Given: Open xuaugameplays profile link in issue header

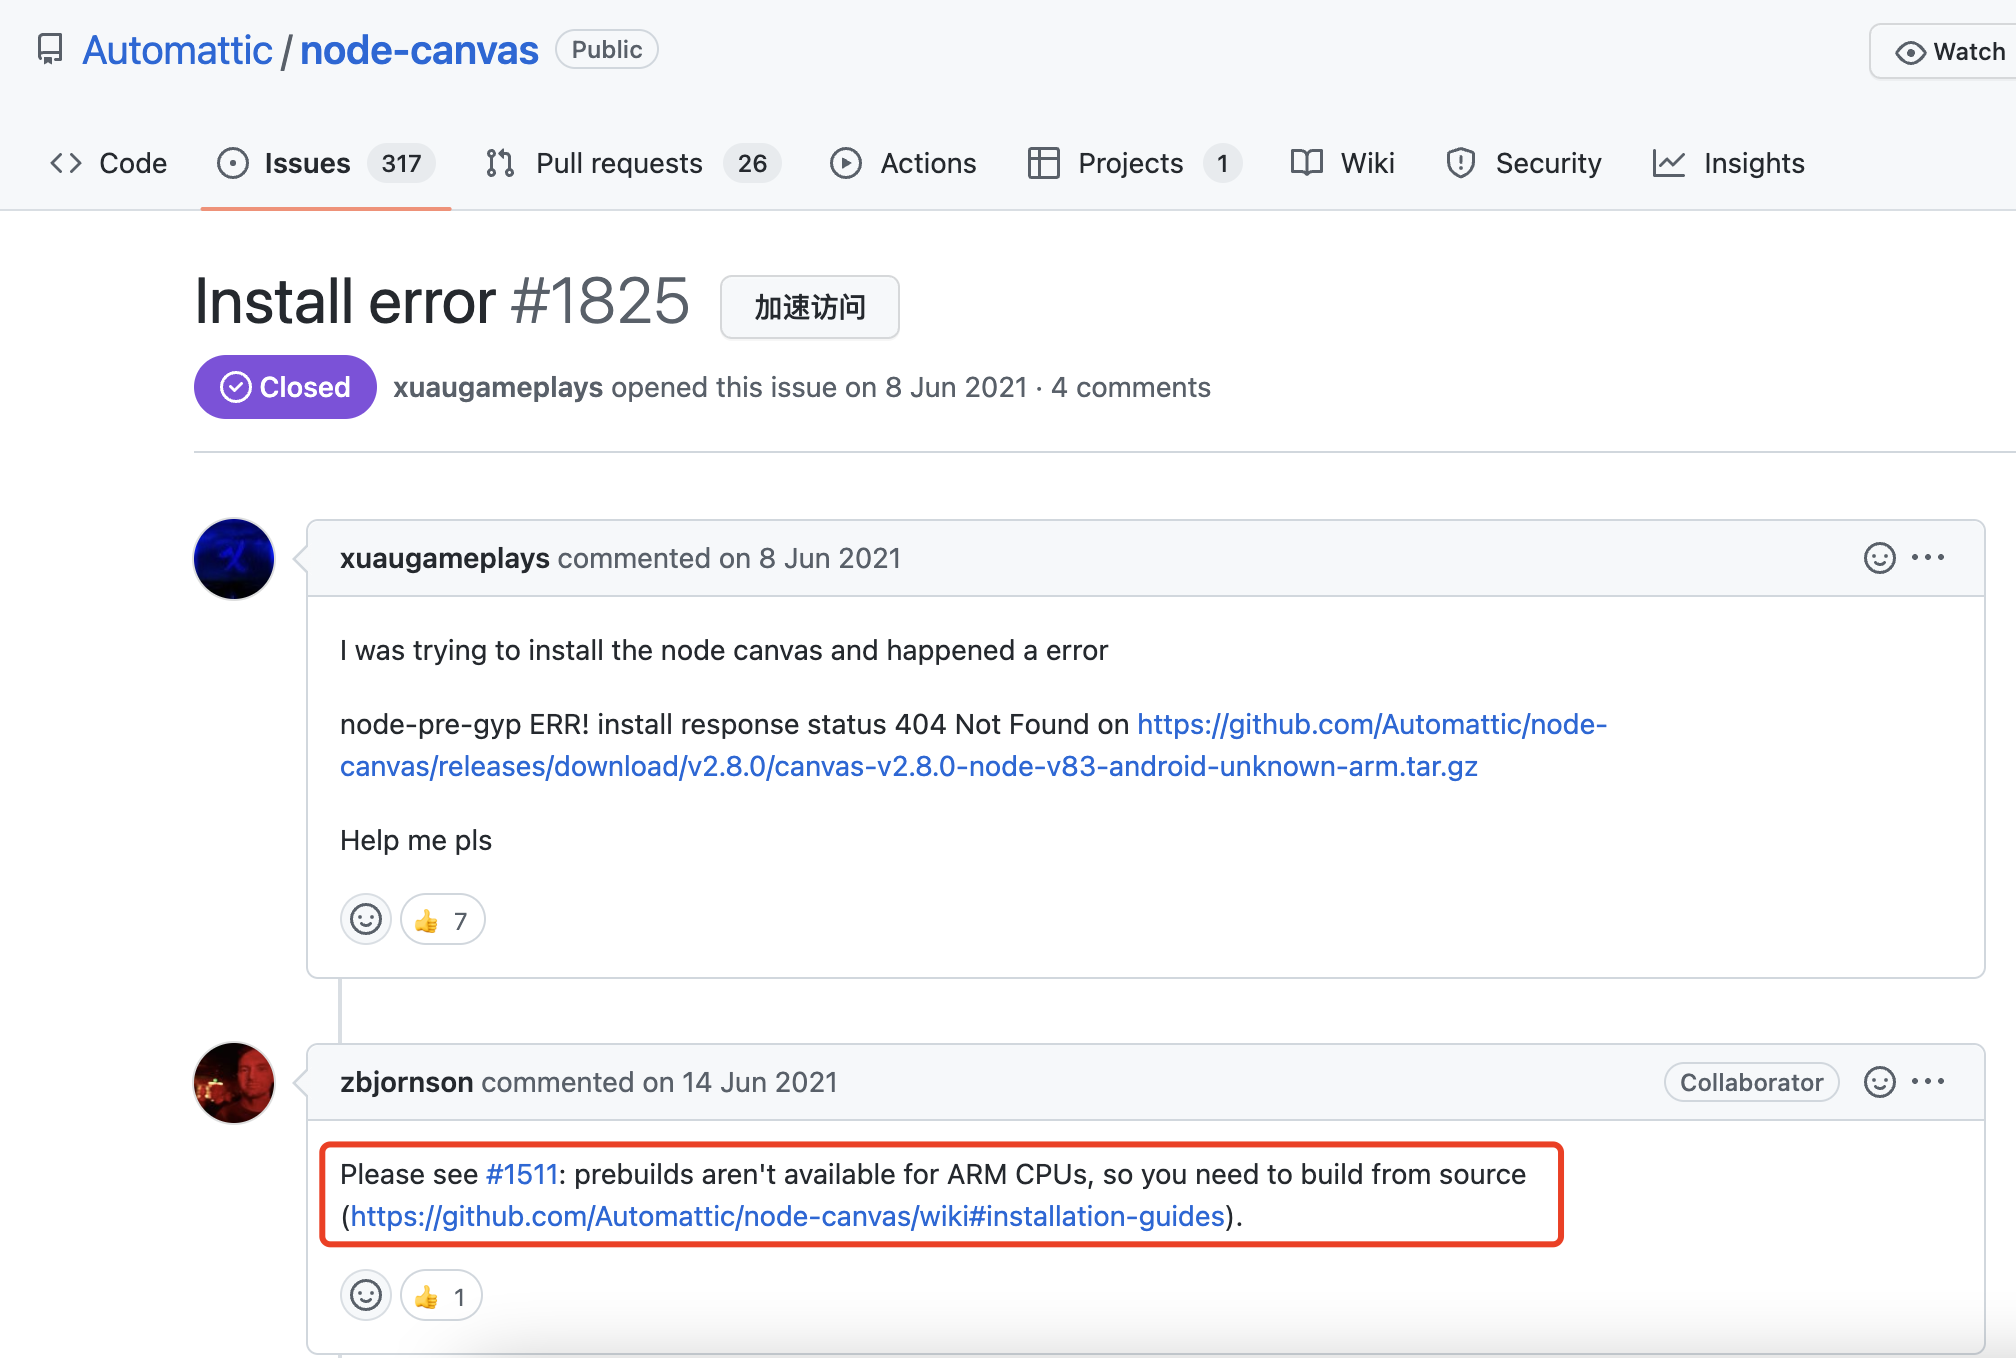Looking at the screenshot, I should point(497,388).
